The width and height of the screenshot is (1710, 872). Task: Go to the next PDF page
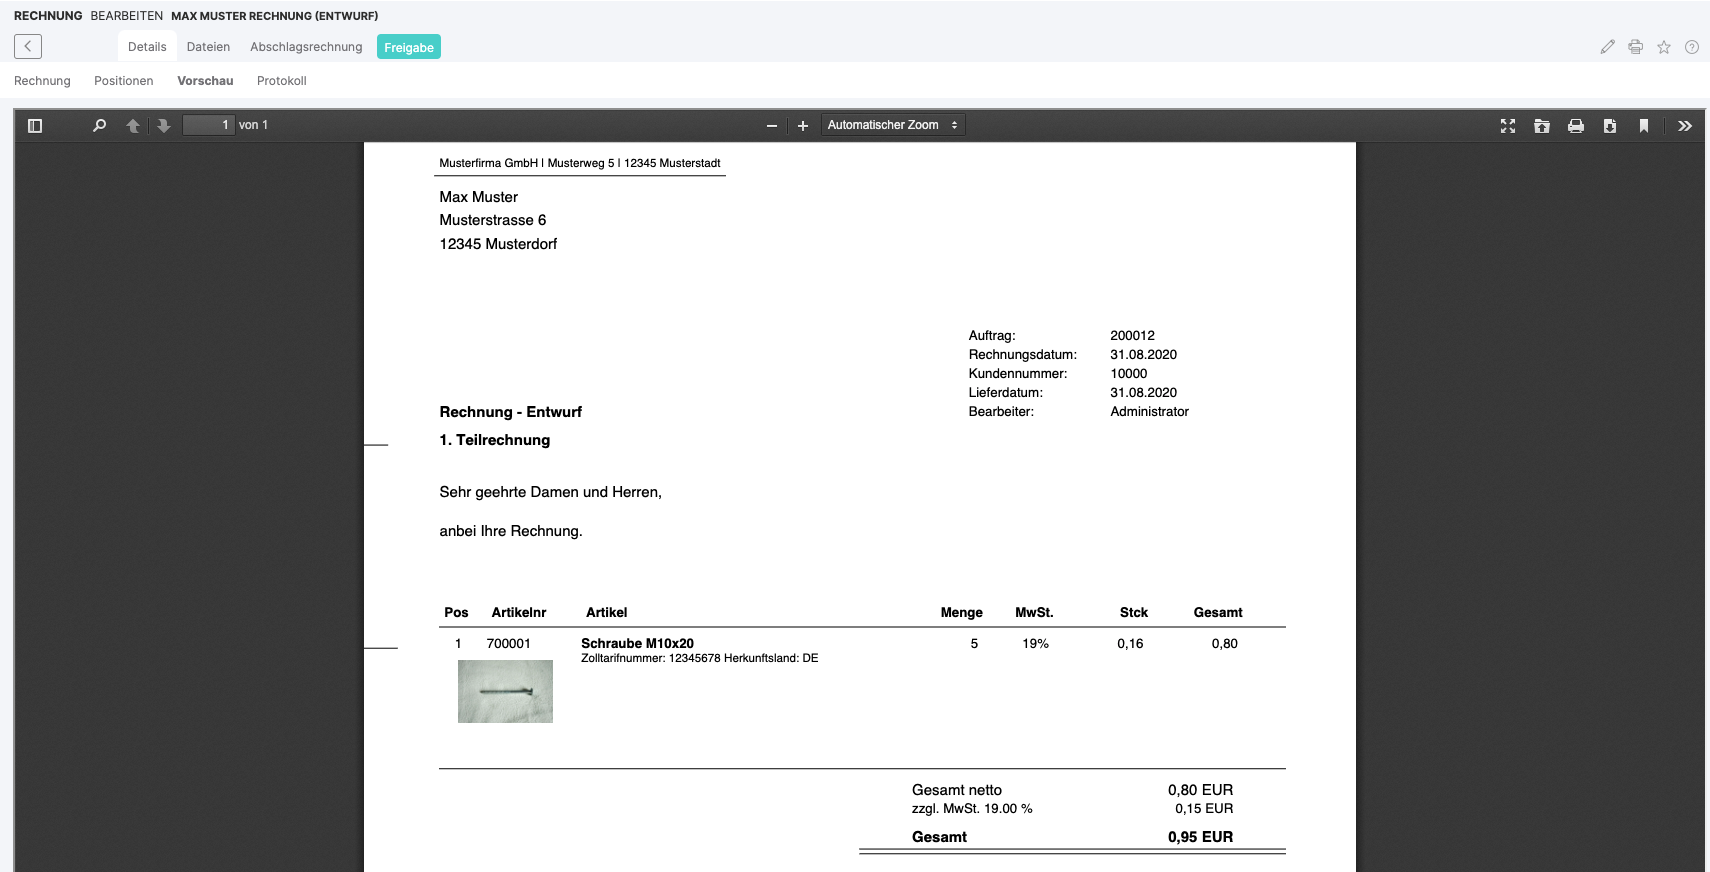[164, 126]
